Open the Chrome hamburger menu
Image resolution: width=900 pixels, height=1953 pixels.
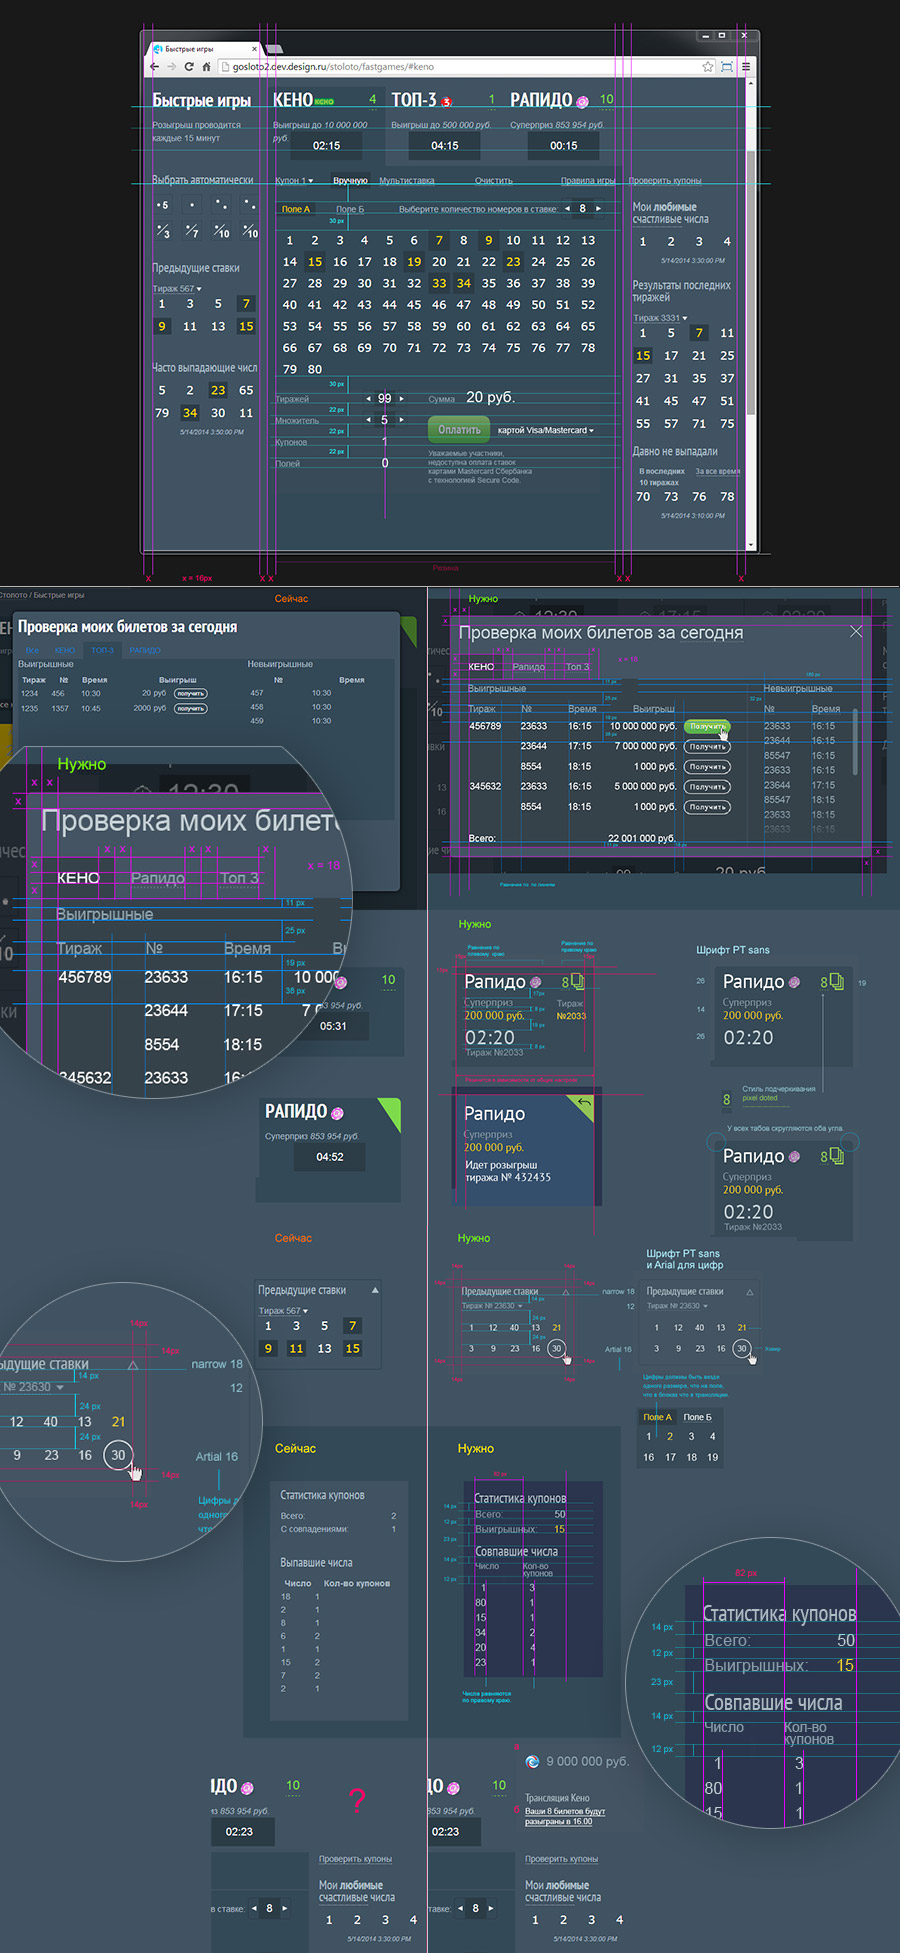pyautogui.click(x=745, y=67)
